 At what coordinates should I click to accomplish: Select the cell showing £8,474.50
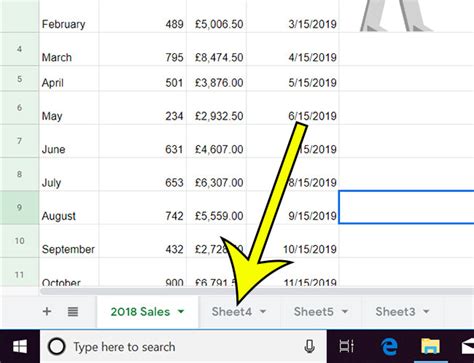(217, 49)
